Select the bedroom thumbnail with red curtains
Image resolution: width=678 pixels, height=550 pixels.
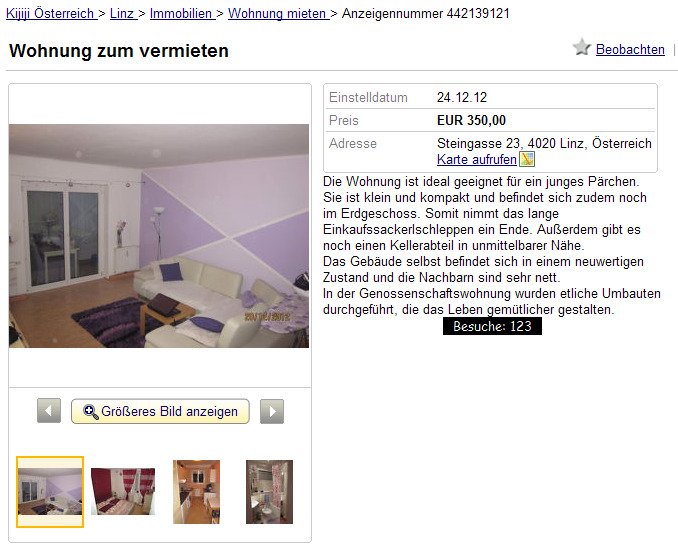(x=123, y=492)
